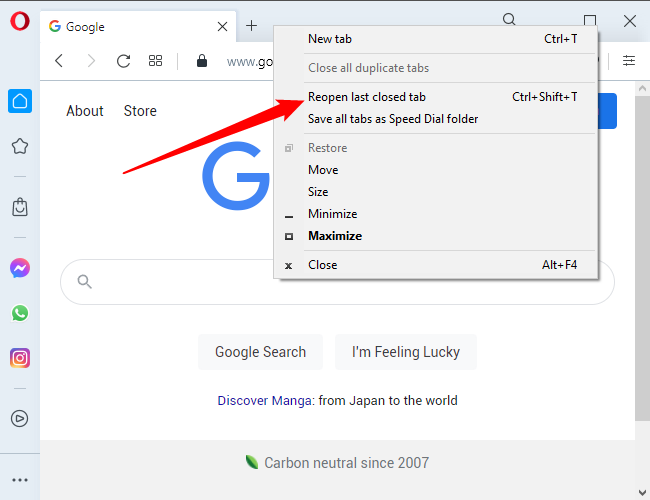Choose Reopen last closed tab
This screenshot has width=650, height=500.
366,97
